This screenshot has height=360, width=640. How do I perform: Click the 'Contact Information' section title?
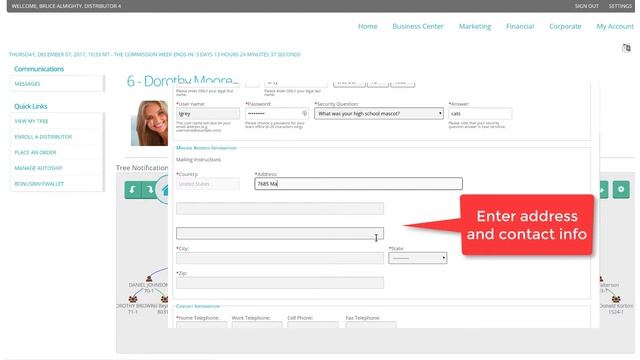click(198, 306)
